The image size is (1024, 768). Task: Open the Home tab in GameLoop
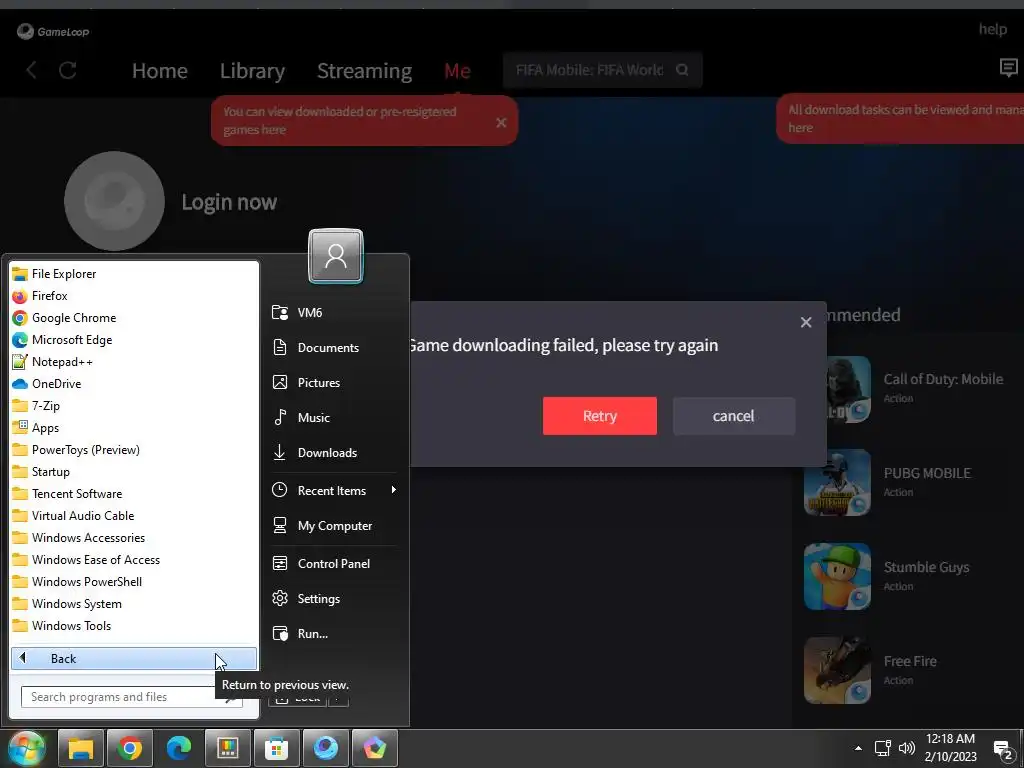(x=159, y=71)
